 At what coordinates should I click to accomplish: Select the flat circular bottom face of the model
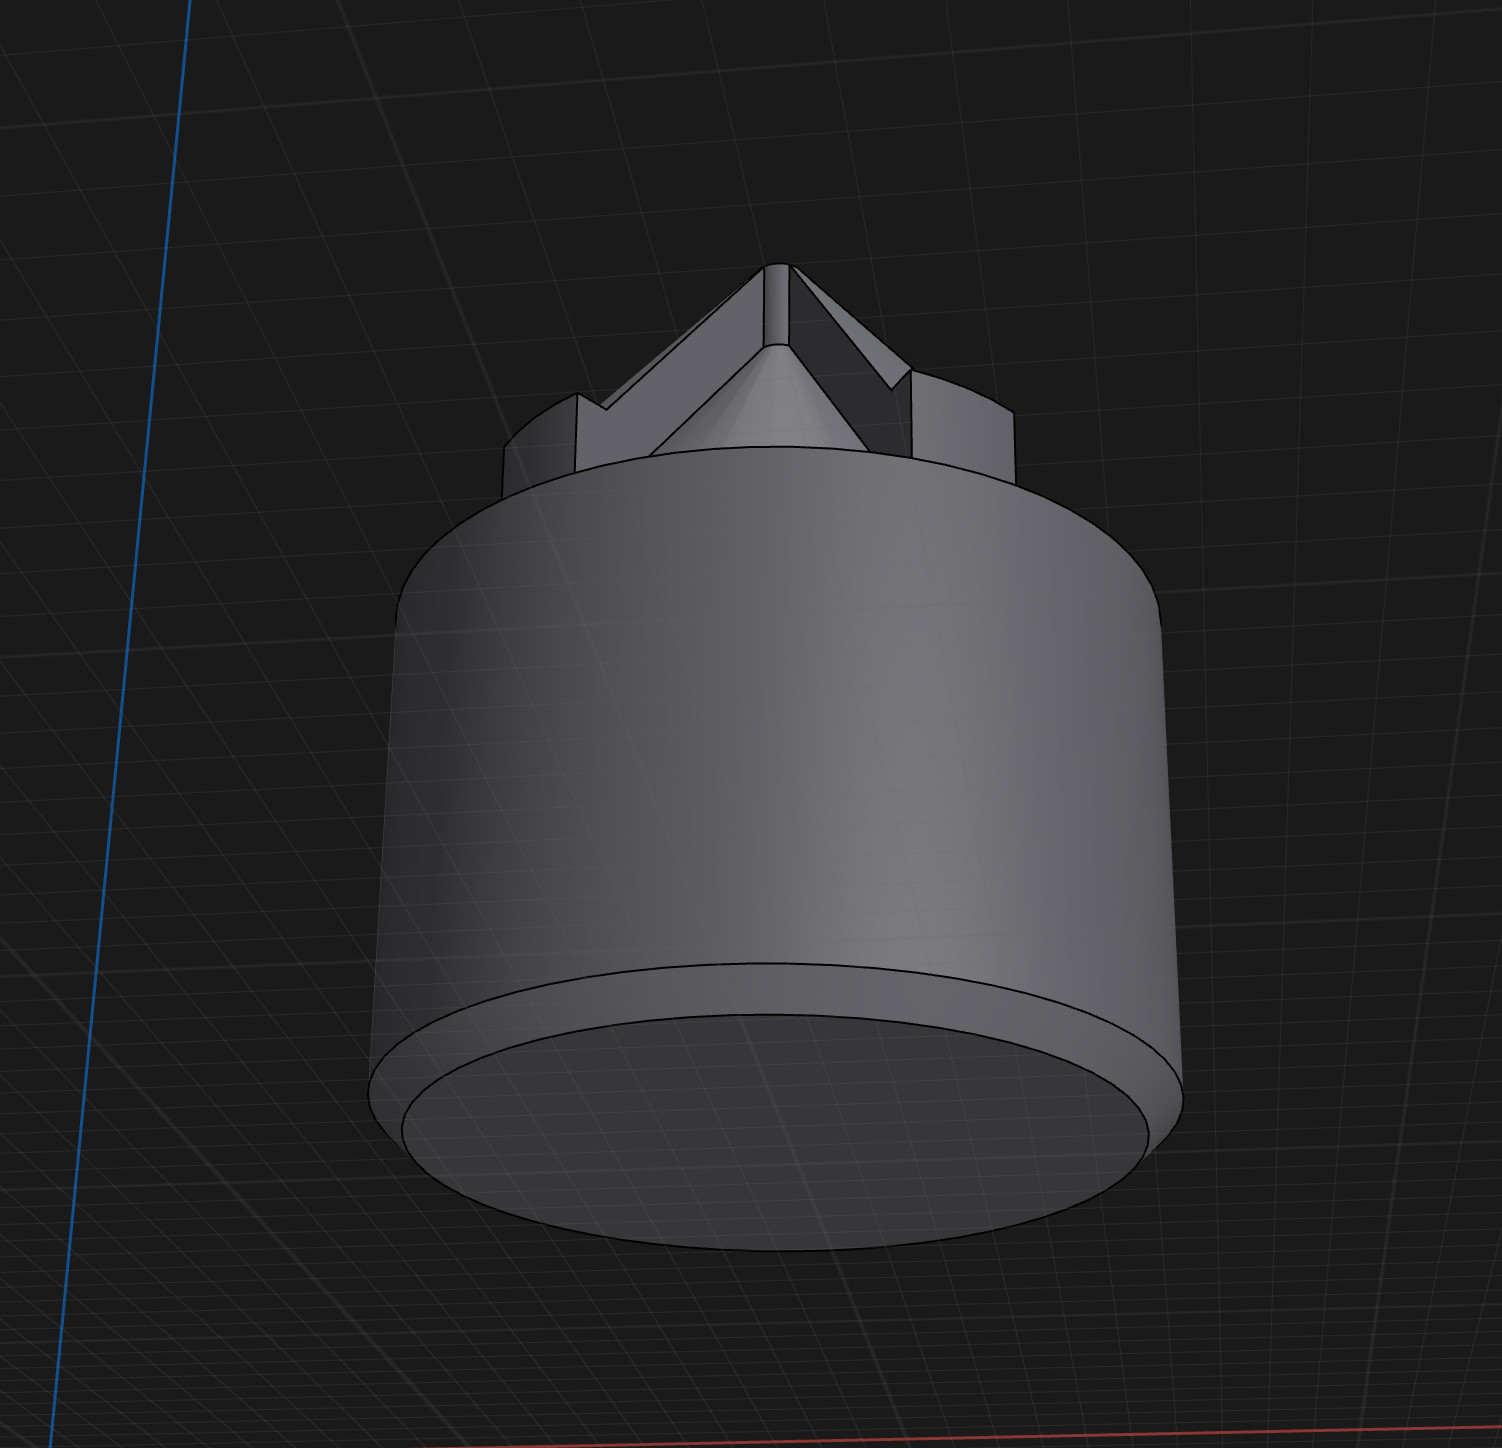click(775, 1132)
